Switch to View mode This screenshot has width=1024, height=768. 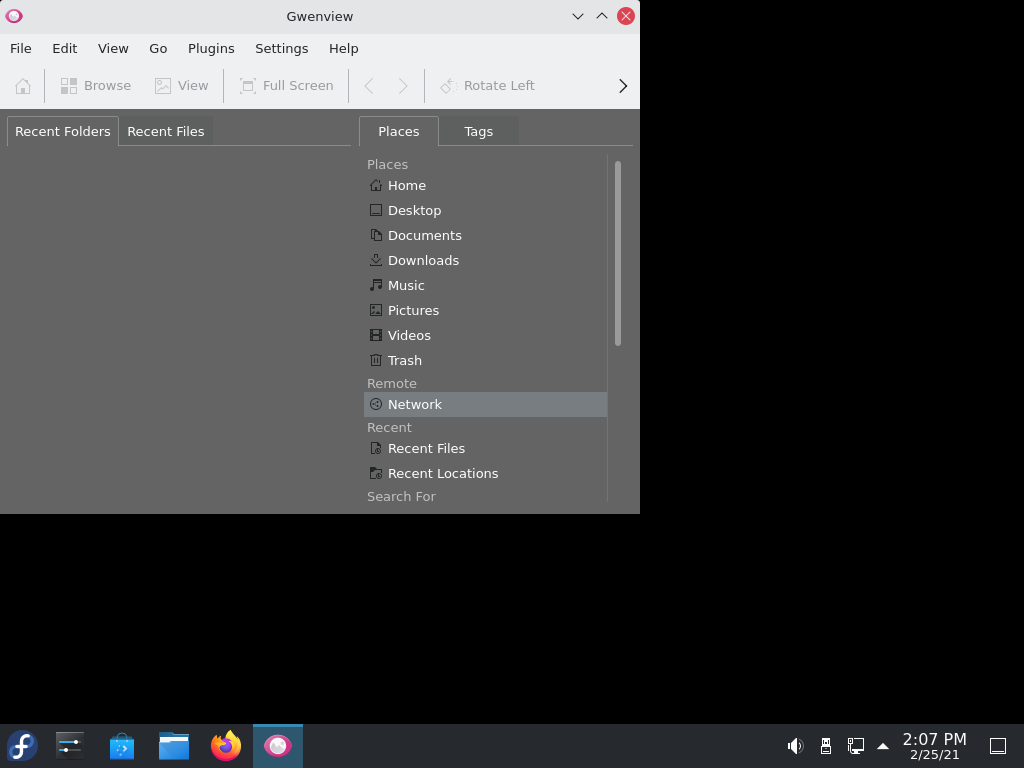[x=182, y=86]
